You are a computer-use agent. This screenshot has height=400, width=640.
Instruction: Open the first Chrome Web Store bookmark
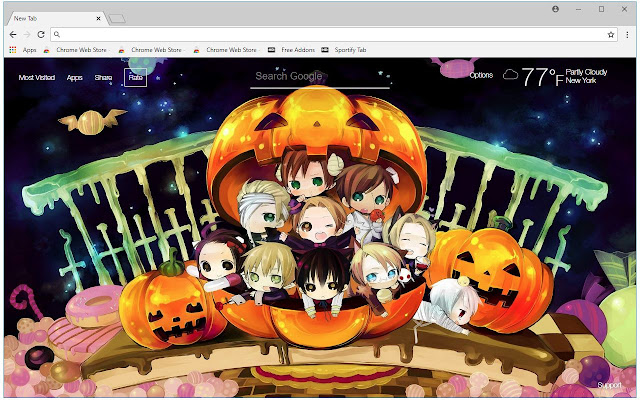point(76,50)
